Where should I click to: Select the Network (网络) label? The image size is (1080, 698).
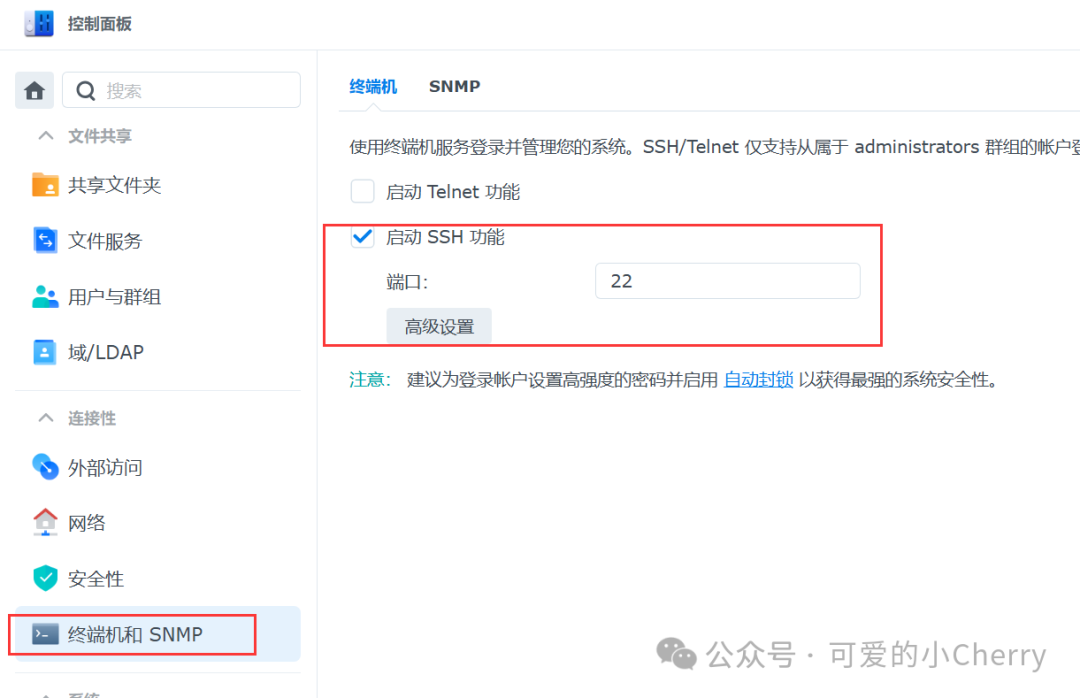pyautogui.click(x=87, y=523)
